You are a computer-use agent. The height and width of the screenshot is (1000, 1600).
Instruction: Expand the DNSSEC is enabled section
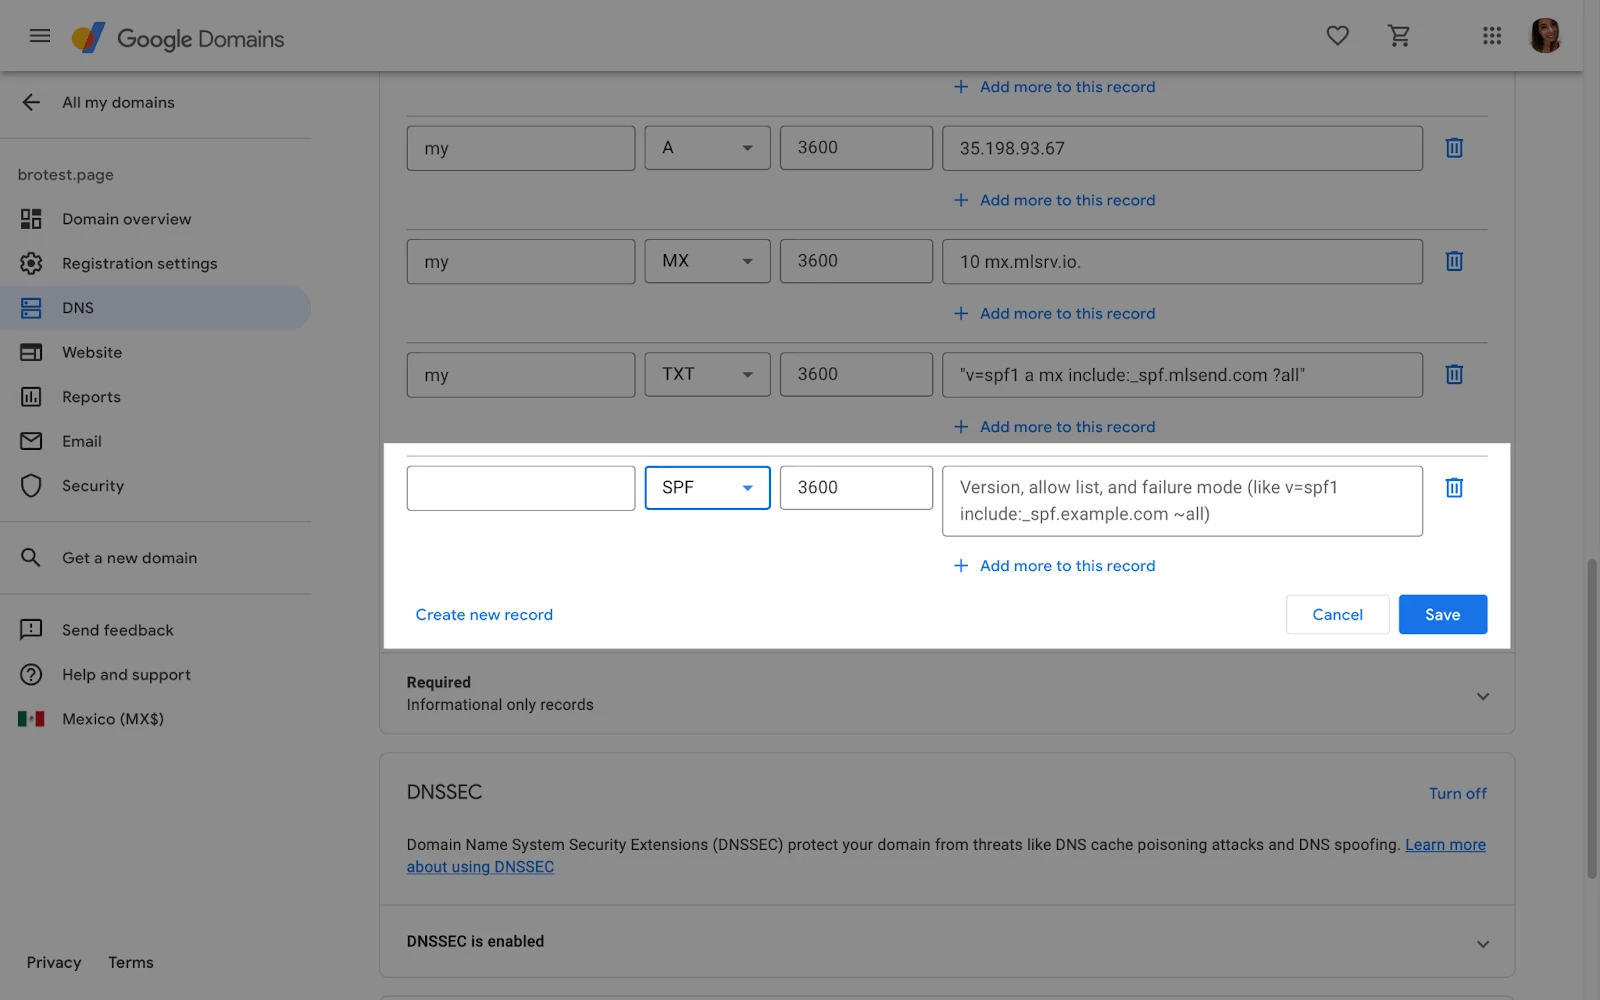click(x=1482, y=943)
